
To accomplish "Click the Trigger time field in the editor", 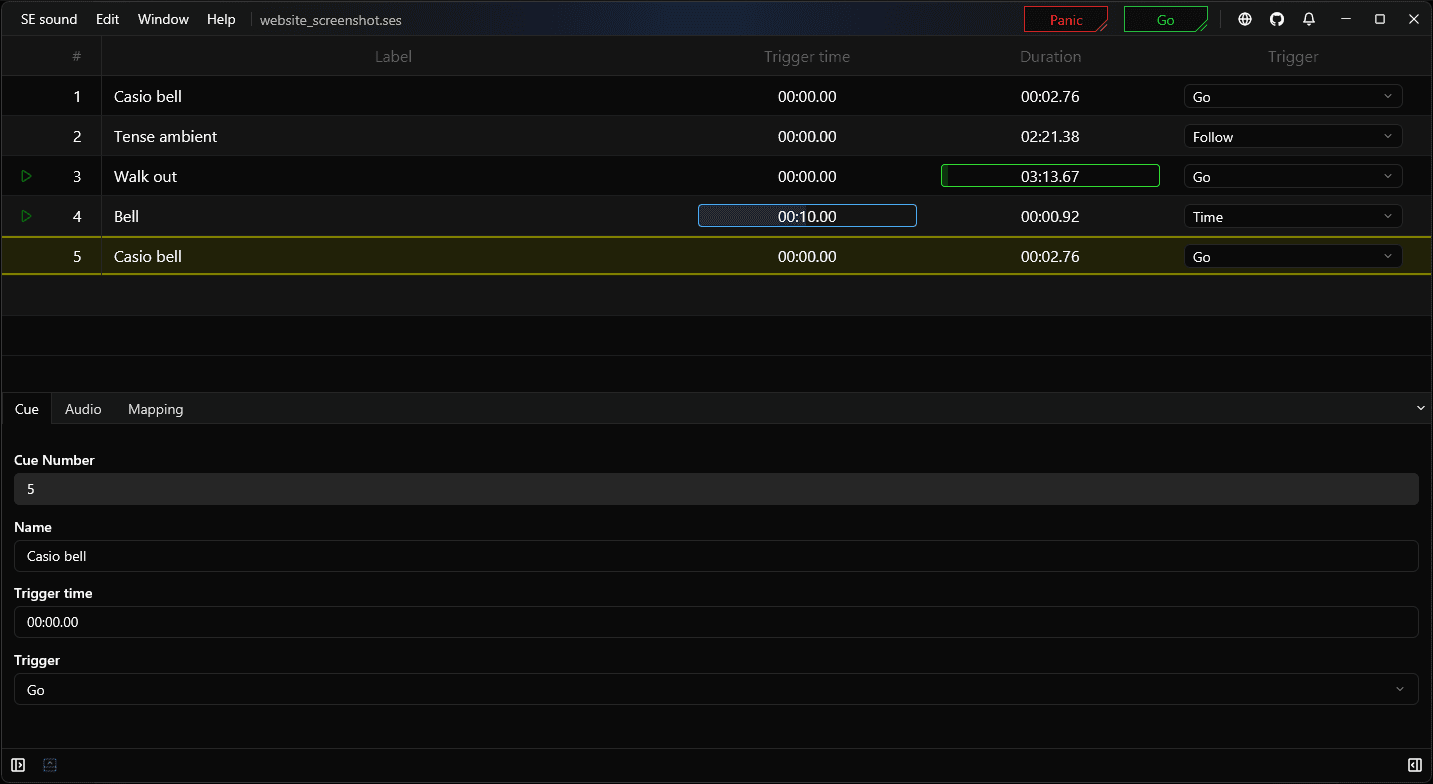I will point(716,622).
